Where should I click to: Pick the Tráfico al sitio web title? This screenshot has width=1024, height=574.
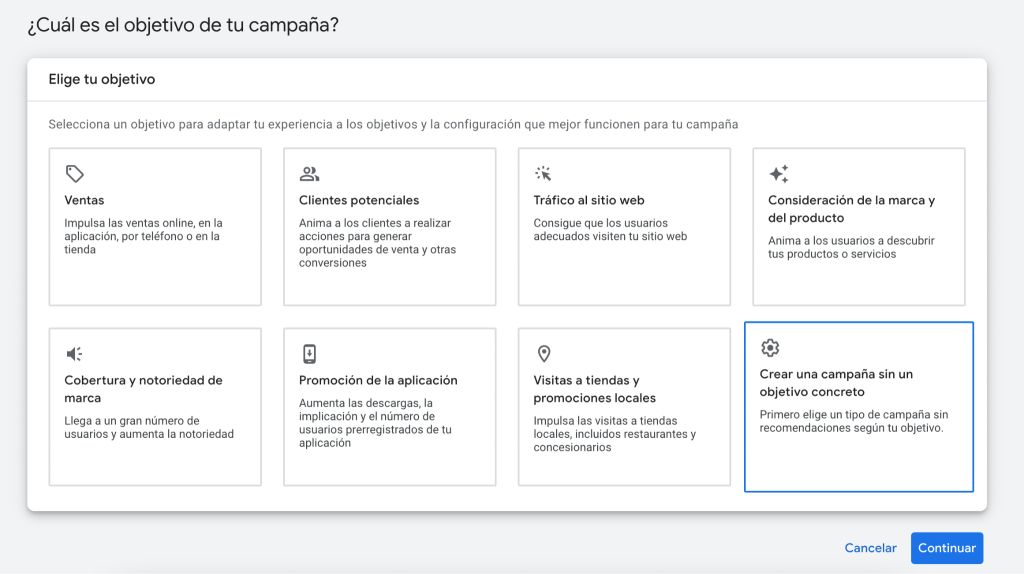click(588, 200)
